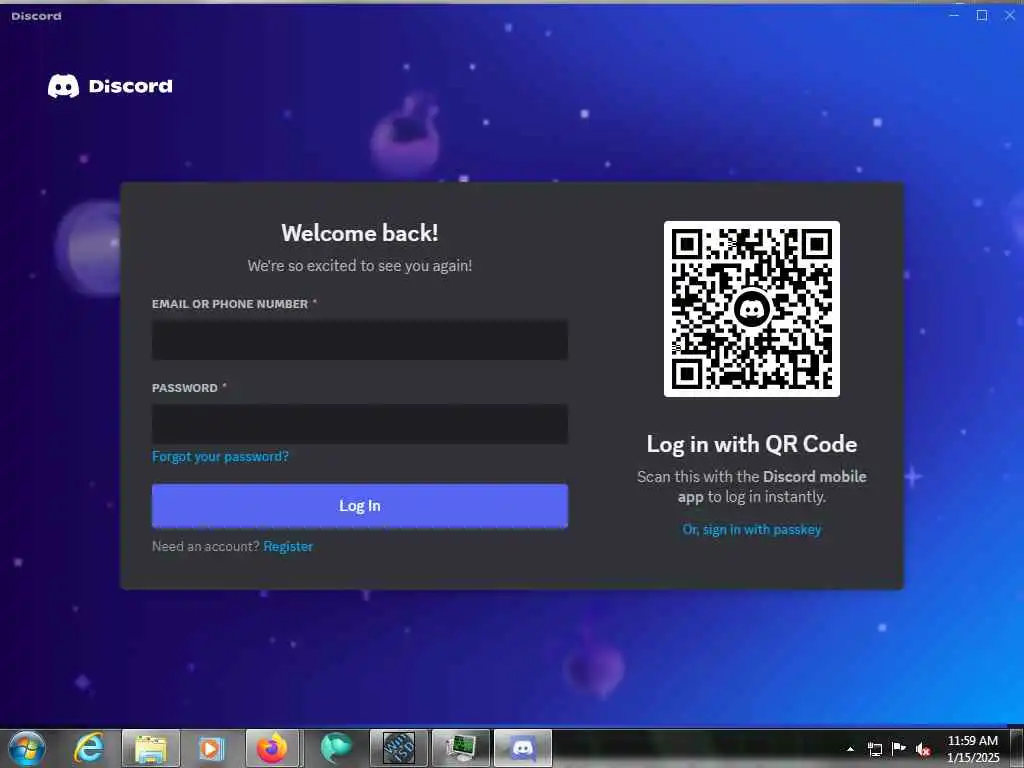Open the Windows Start orb
Screen dimensions: 1024x768
pos(27,748)
